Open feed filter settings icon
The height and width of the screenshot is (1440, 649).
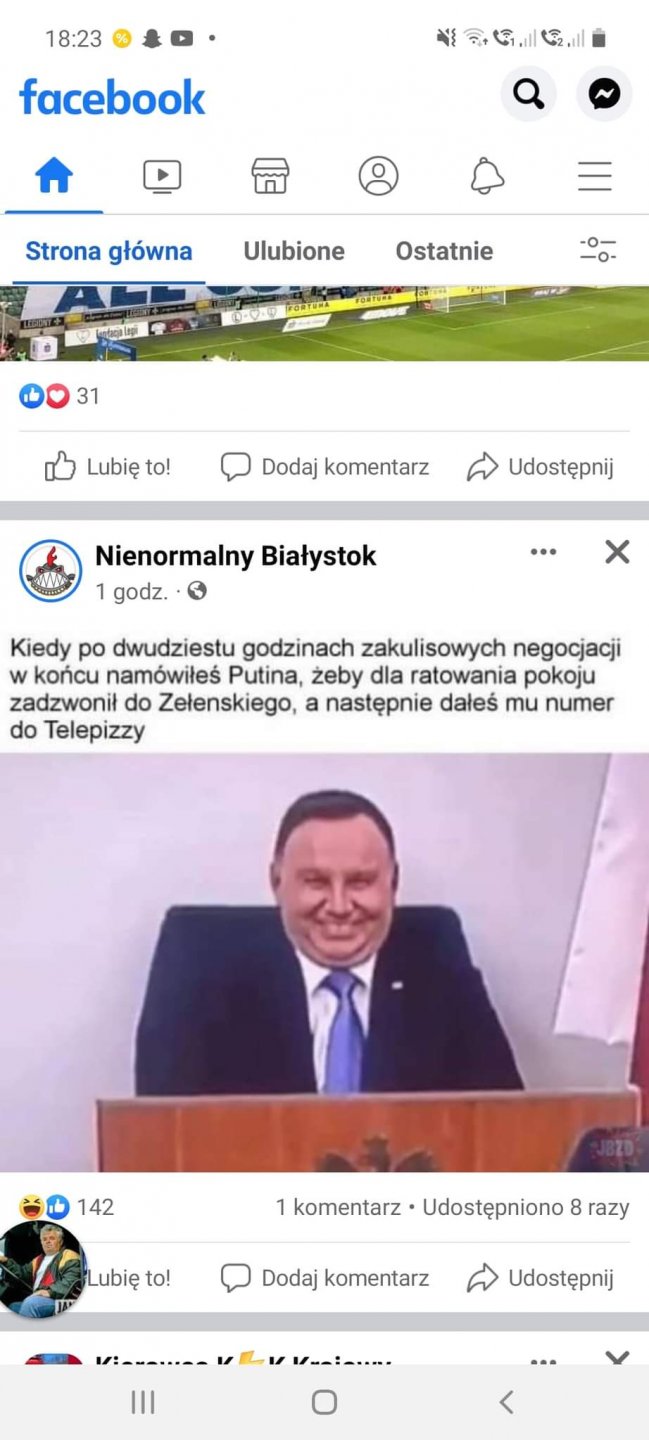598,250
